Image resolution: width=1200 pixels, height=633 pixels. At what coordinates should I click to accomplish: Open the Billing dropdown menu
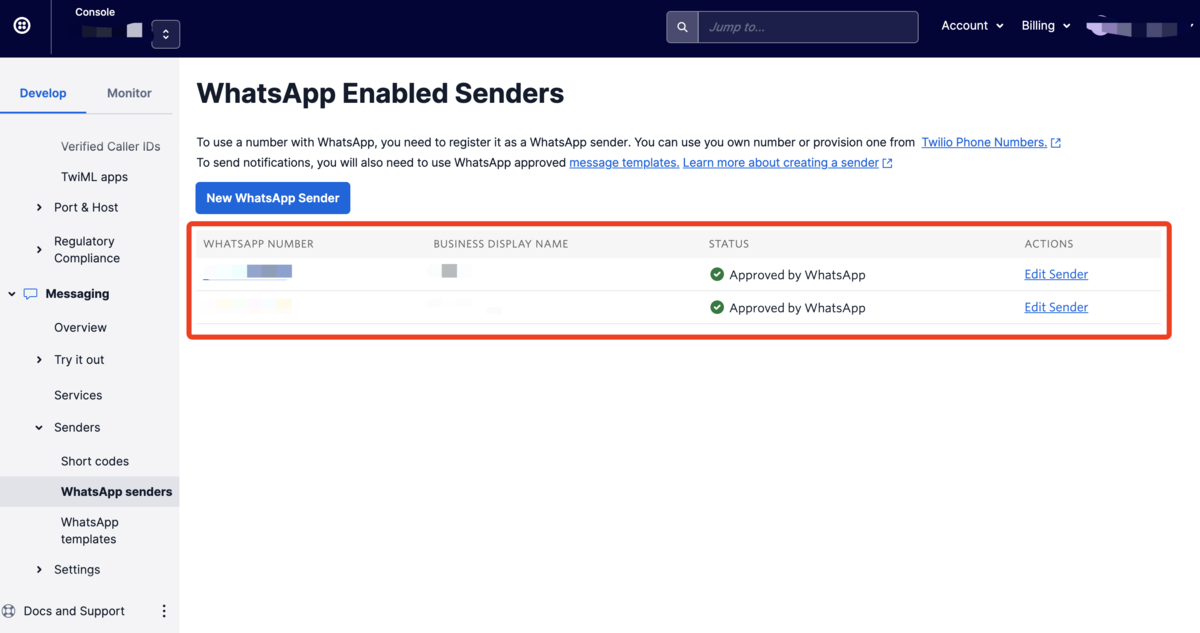[1046, 26]
